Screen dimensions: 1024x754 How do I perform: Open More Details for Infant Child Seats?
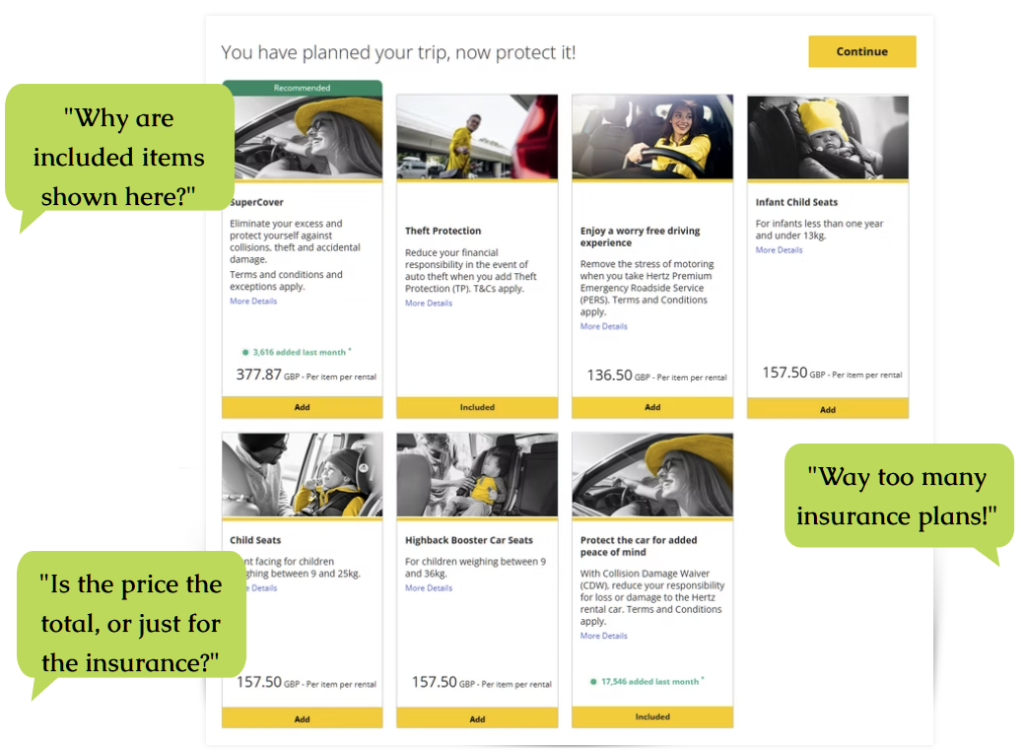779,250
